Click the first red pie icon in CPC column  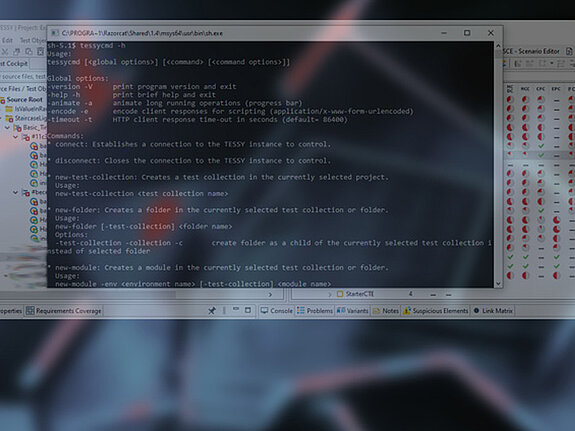pos(541,99)
